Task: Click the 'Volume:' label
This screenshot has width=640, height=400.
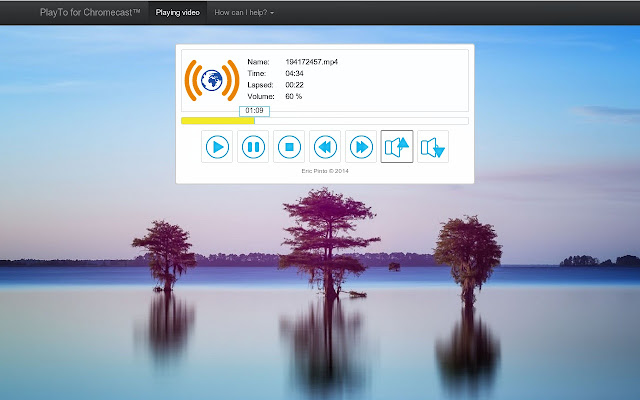Action: (261, 96)
